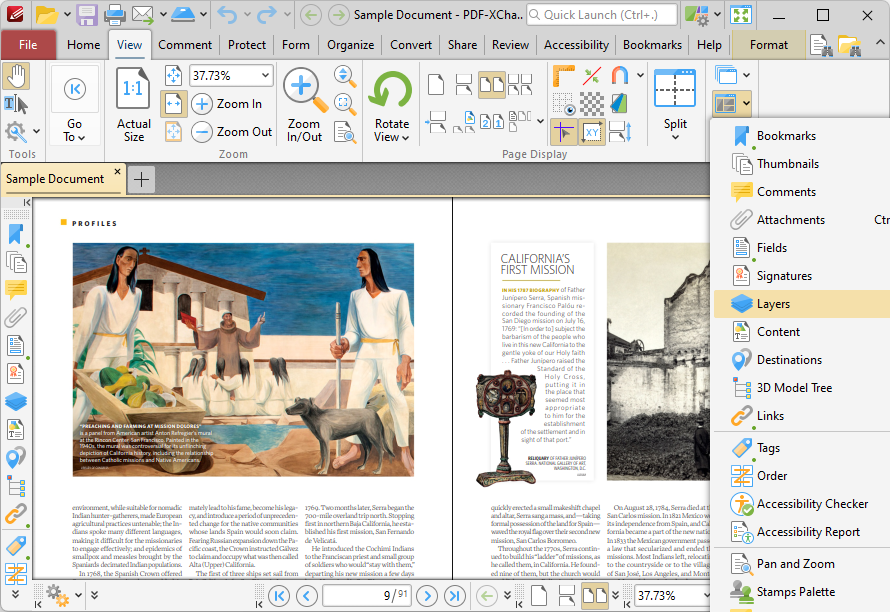Open the Accessibility tab

576,45
